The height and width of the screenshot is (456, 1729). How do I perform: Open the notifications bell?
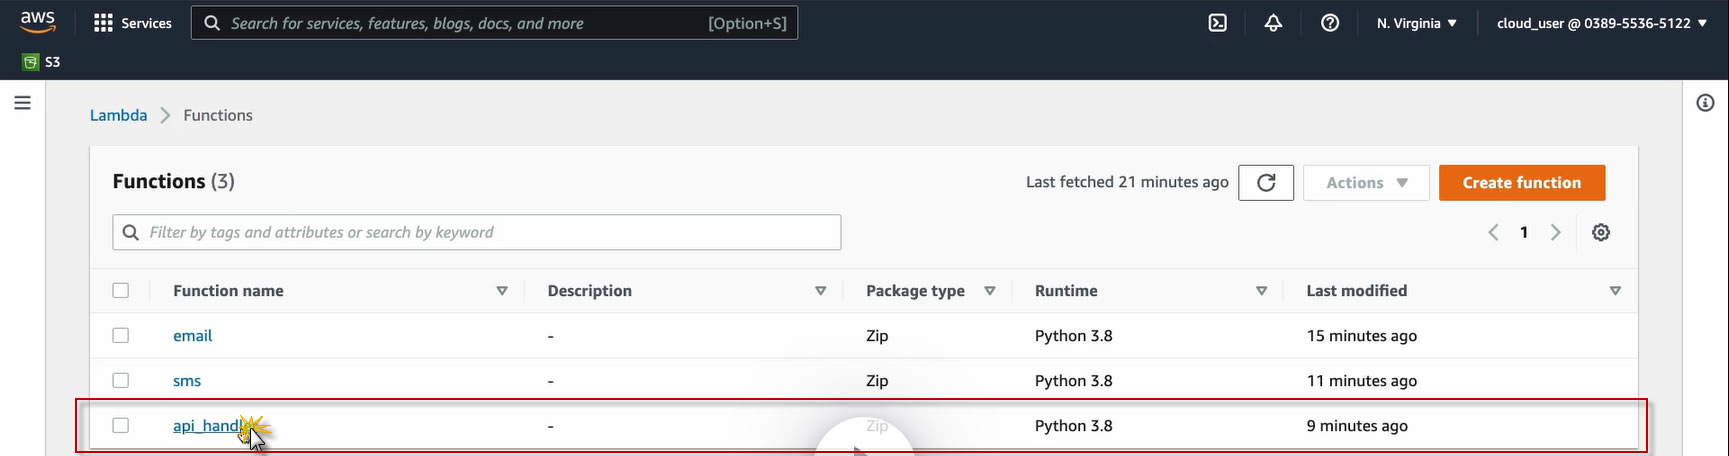click(1273, 23)
